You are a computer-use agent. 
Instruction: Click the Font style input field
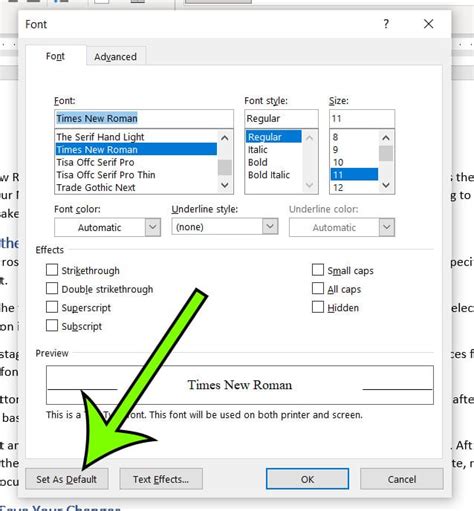pyautogui.click(x=281, y=118)
